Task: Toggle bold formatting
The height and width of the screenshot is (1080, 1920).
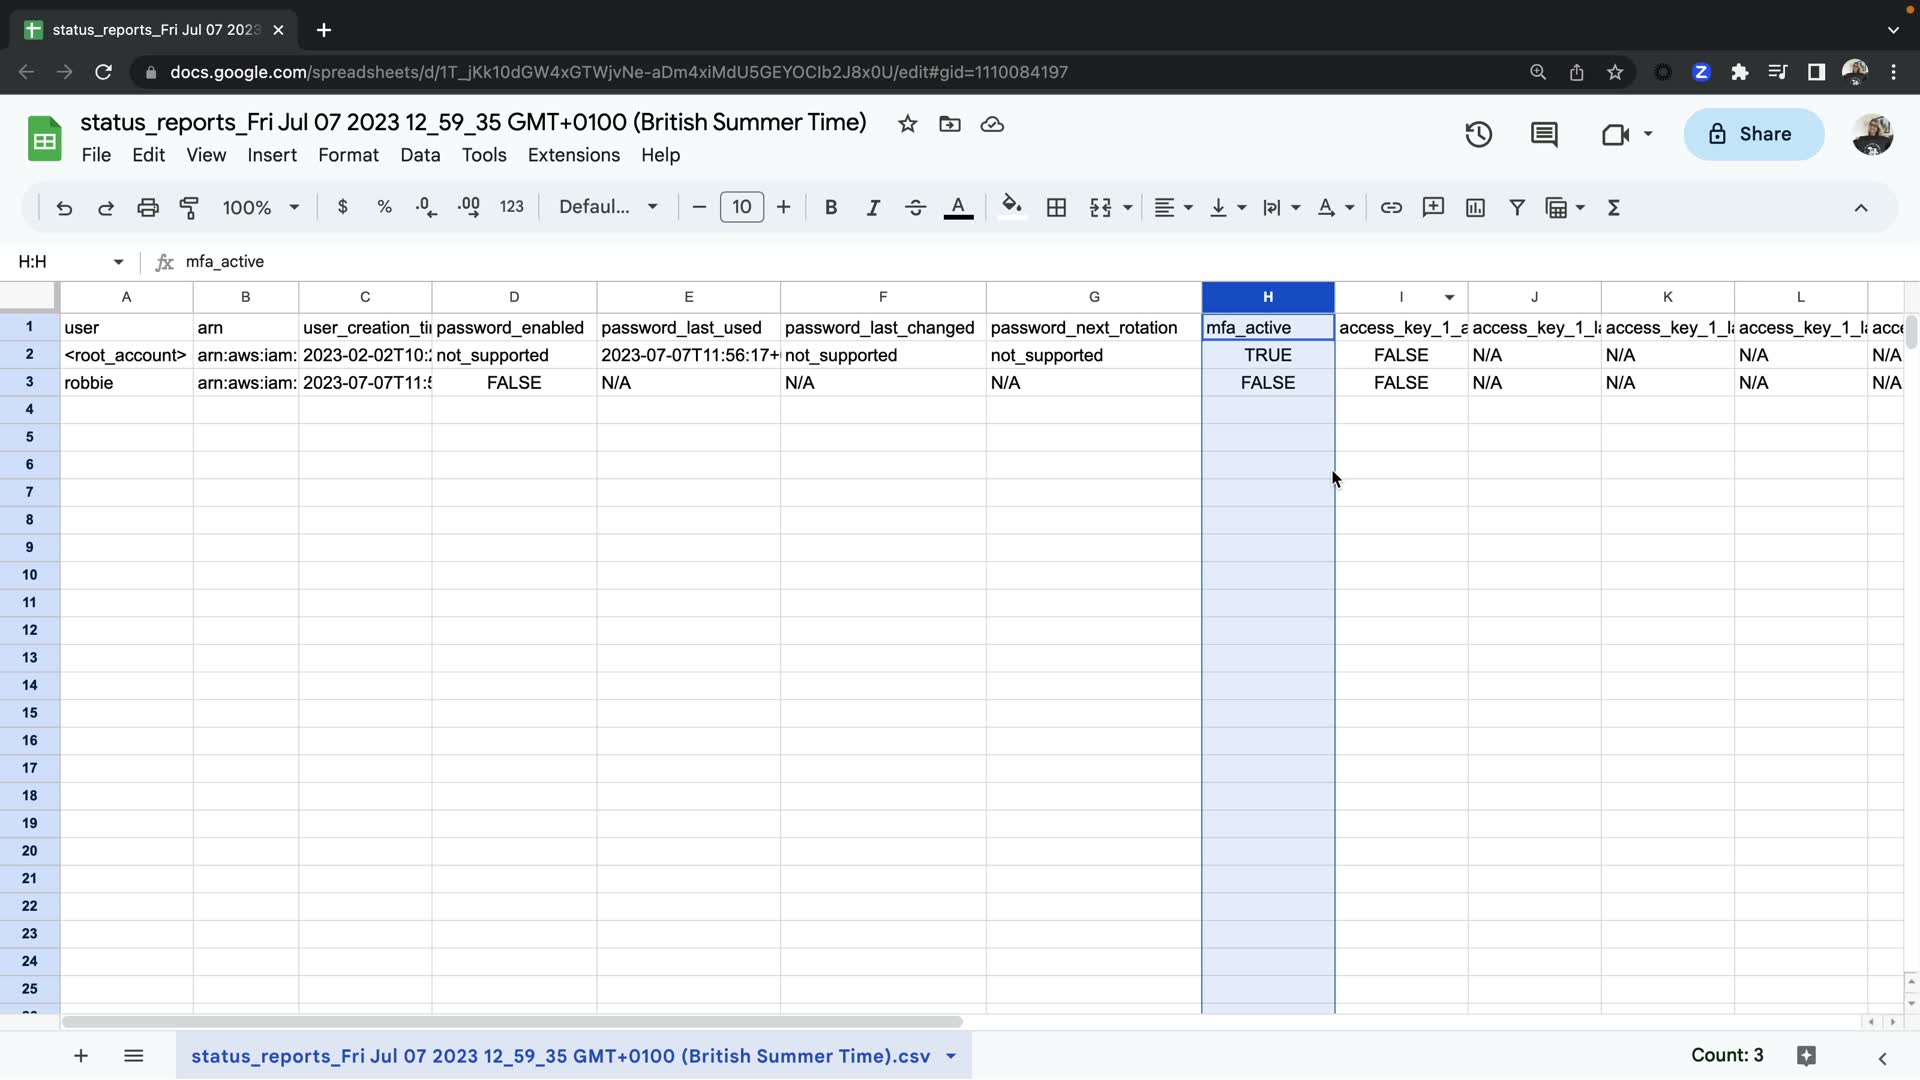Action: [x=830, y=208]
